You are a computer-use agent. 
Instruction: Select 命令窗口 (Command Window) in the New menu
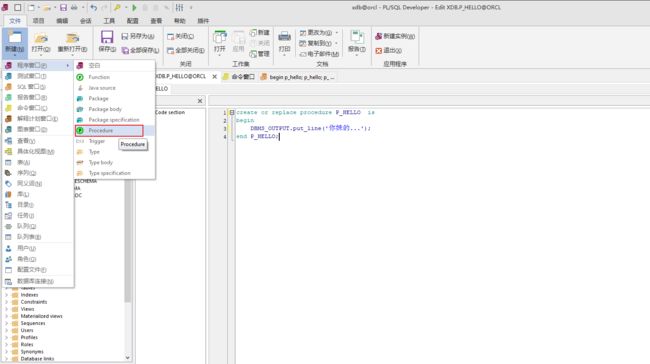(38, 108)
